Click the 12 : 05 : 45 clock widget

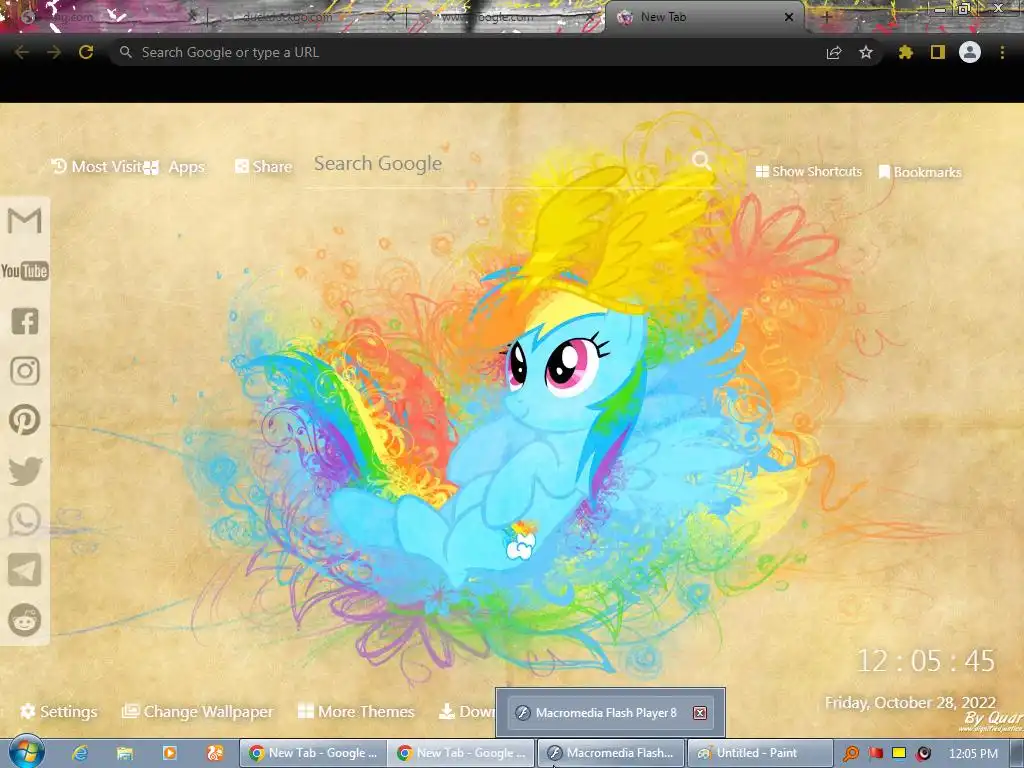click(x=926, y=661)
